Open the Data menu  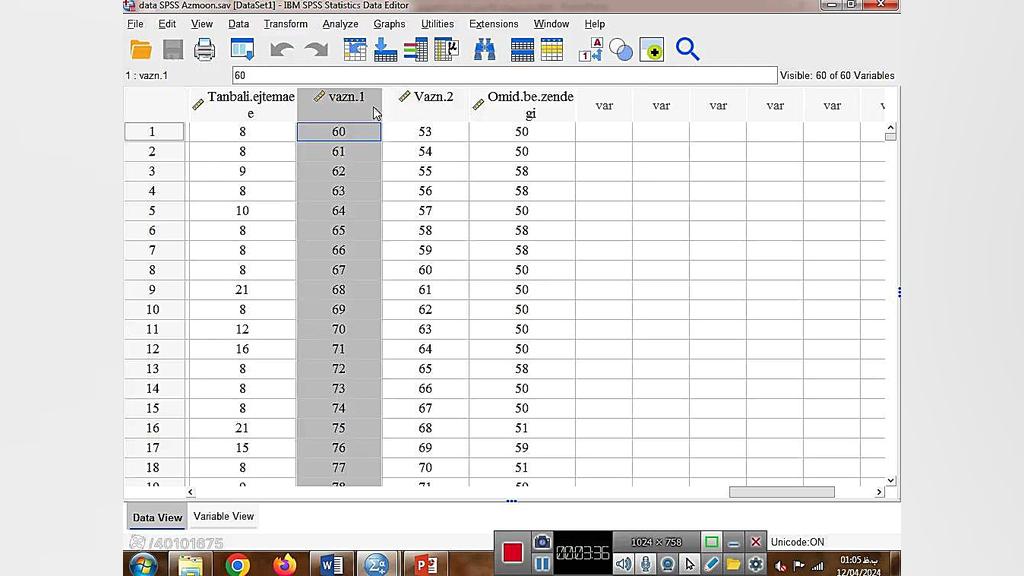click(238, 24)
